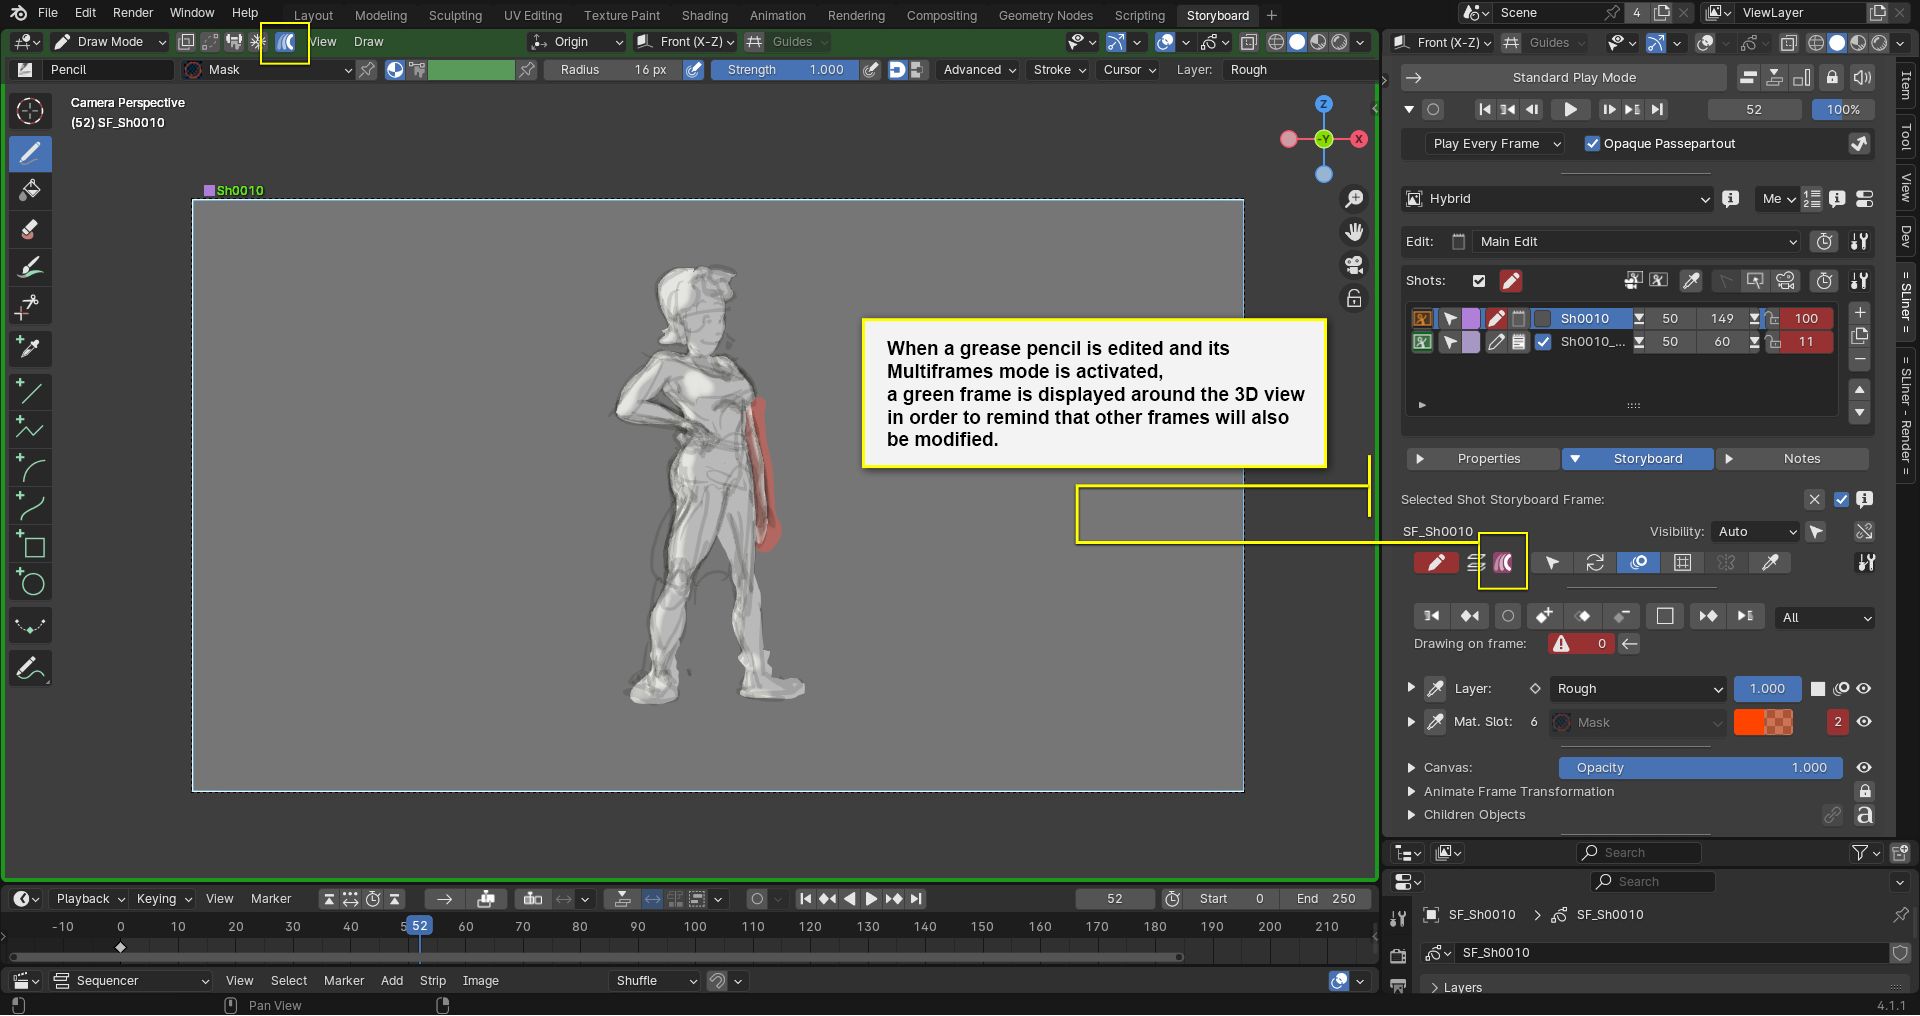Screen dimensions: 1920x1016
Task: Open the All filter dropdown
Action: click(x=1823, y=617)
